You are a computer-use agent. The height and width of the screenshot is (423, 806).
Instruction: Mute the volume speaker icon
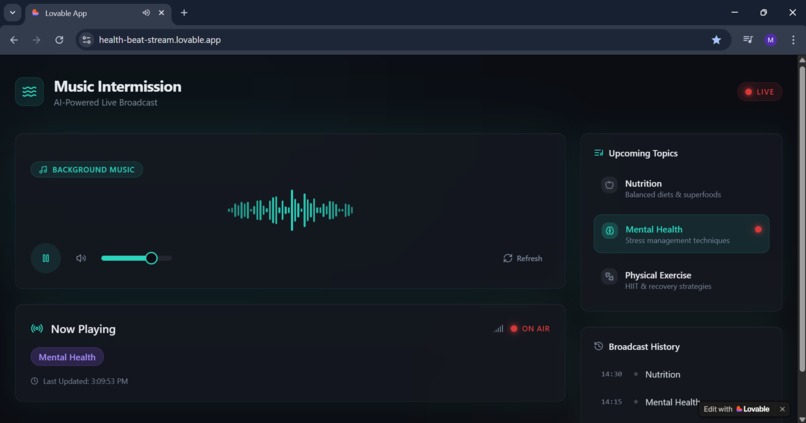pos(81,258)
